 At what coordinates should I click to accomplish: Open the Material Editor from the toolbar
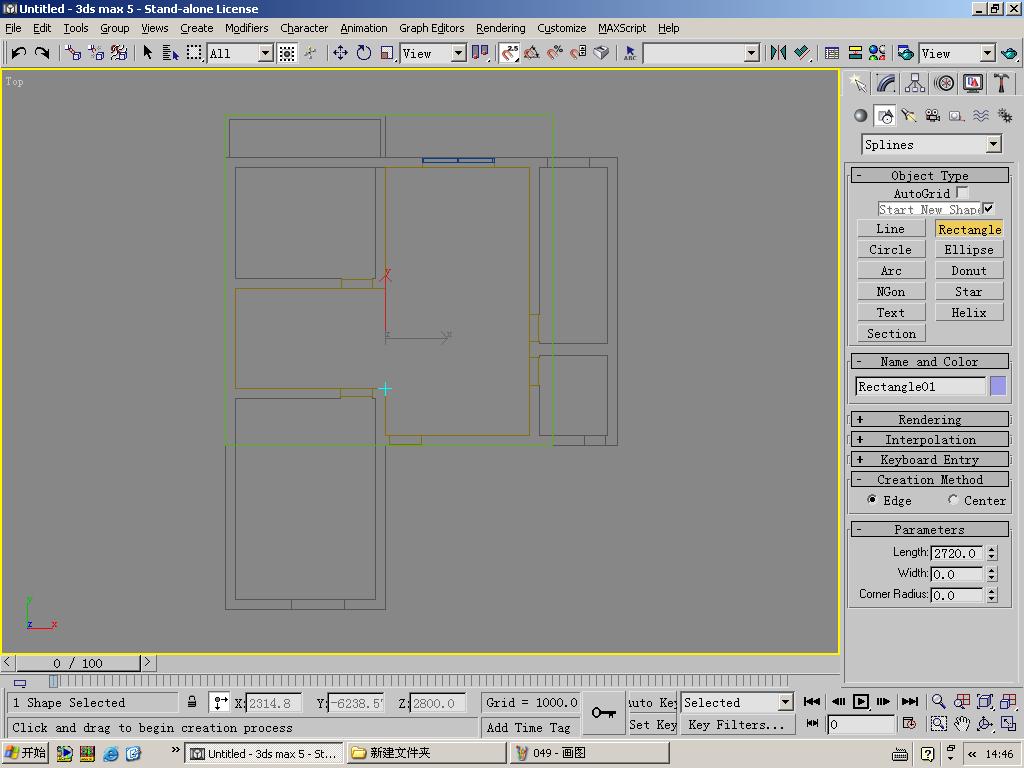click(877, 53)
